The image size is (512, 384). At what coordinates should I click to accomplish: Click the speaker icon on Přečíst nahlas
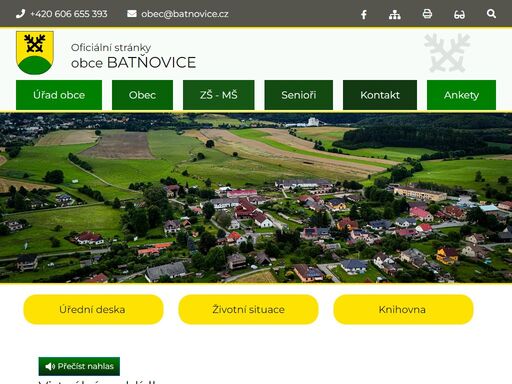tap(50, 366)
